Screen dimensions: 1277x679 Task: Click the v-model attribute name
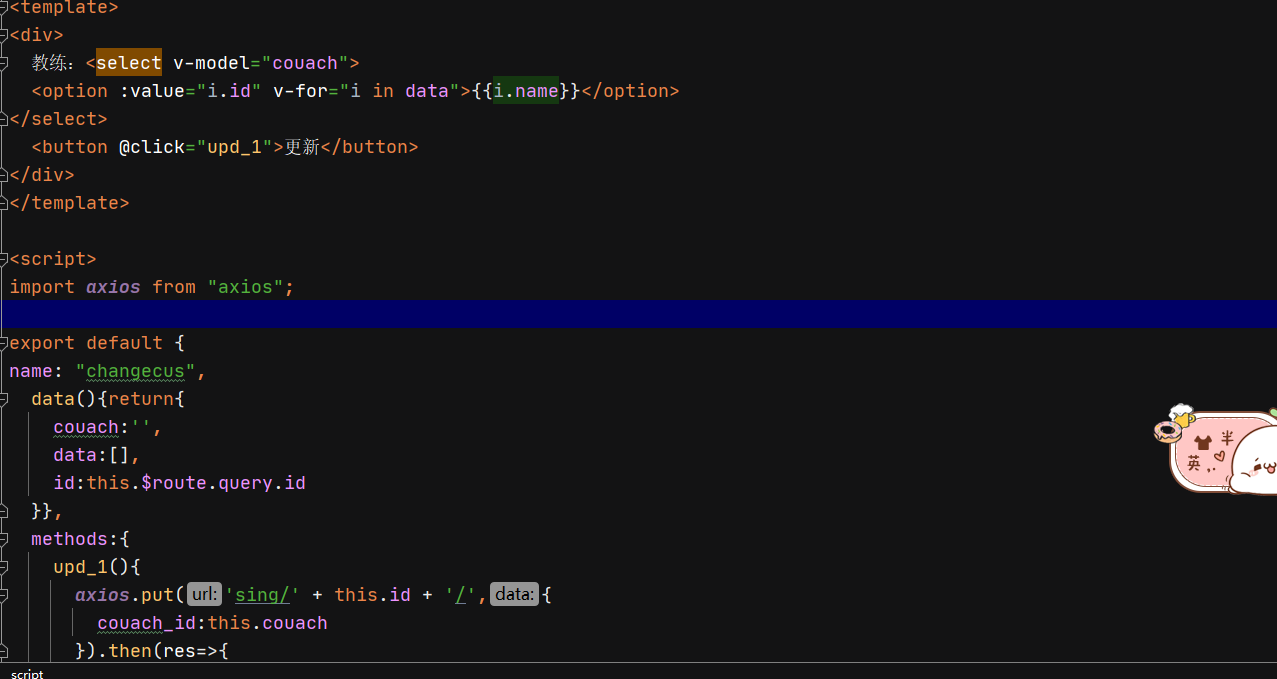(211, 63)
